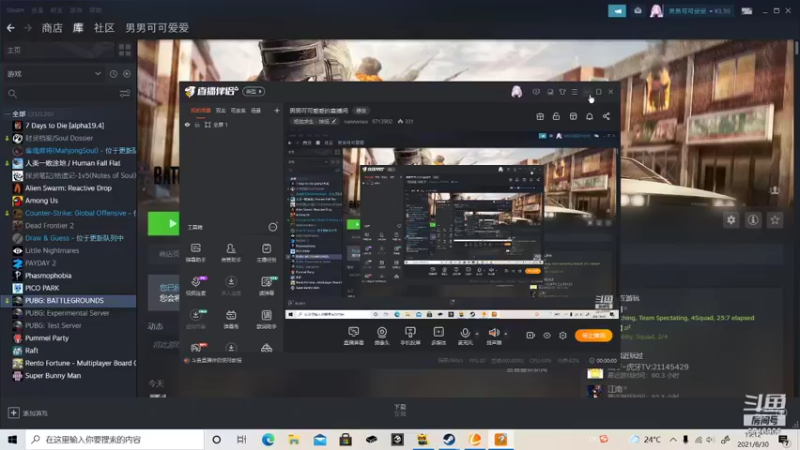
Task: Open the Windows Start menu
Action: 12,439
